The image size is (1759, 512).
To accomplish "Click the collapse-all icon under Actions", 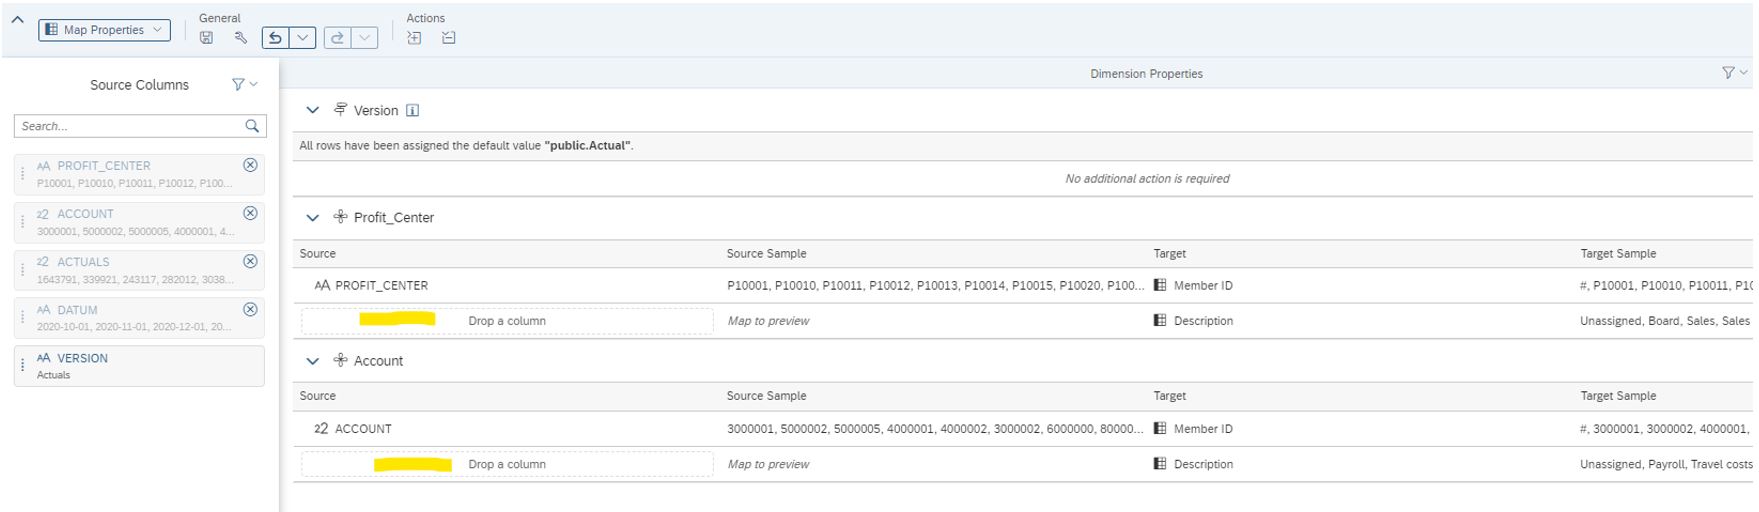I will tap(449, 38).
